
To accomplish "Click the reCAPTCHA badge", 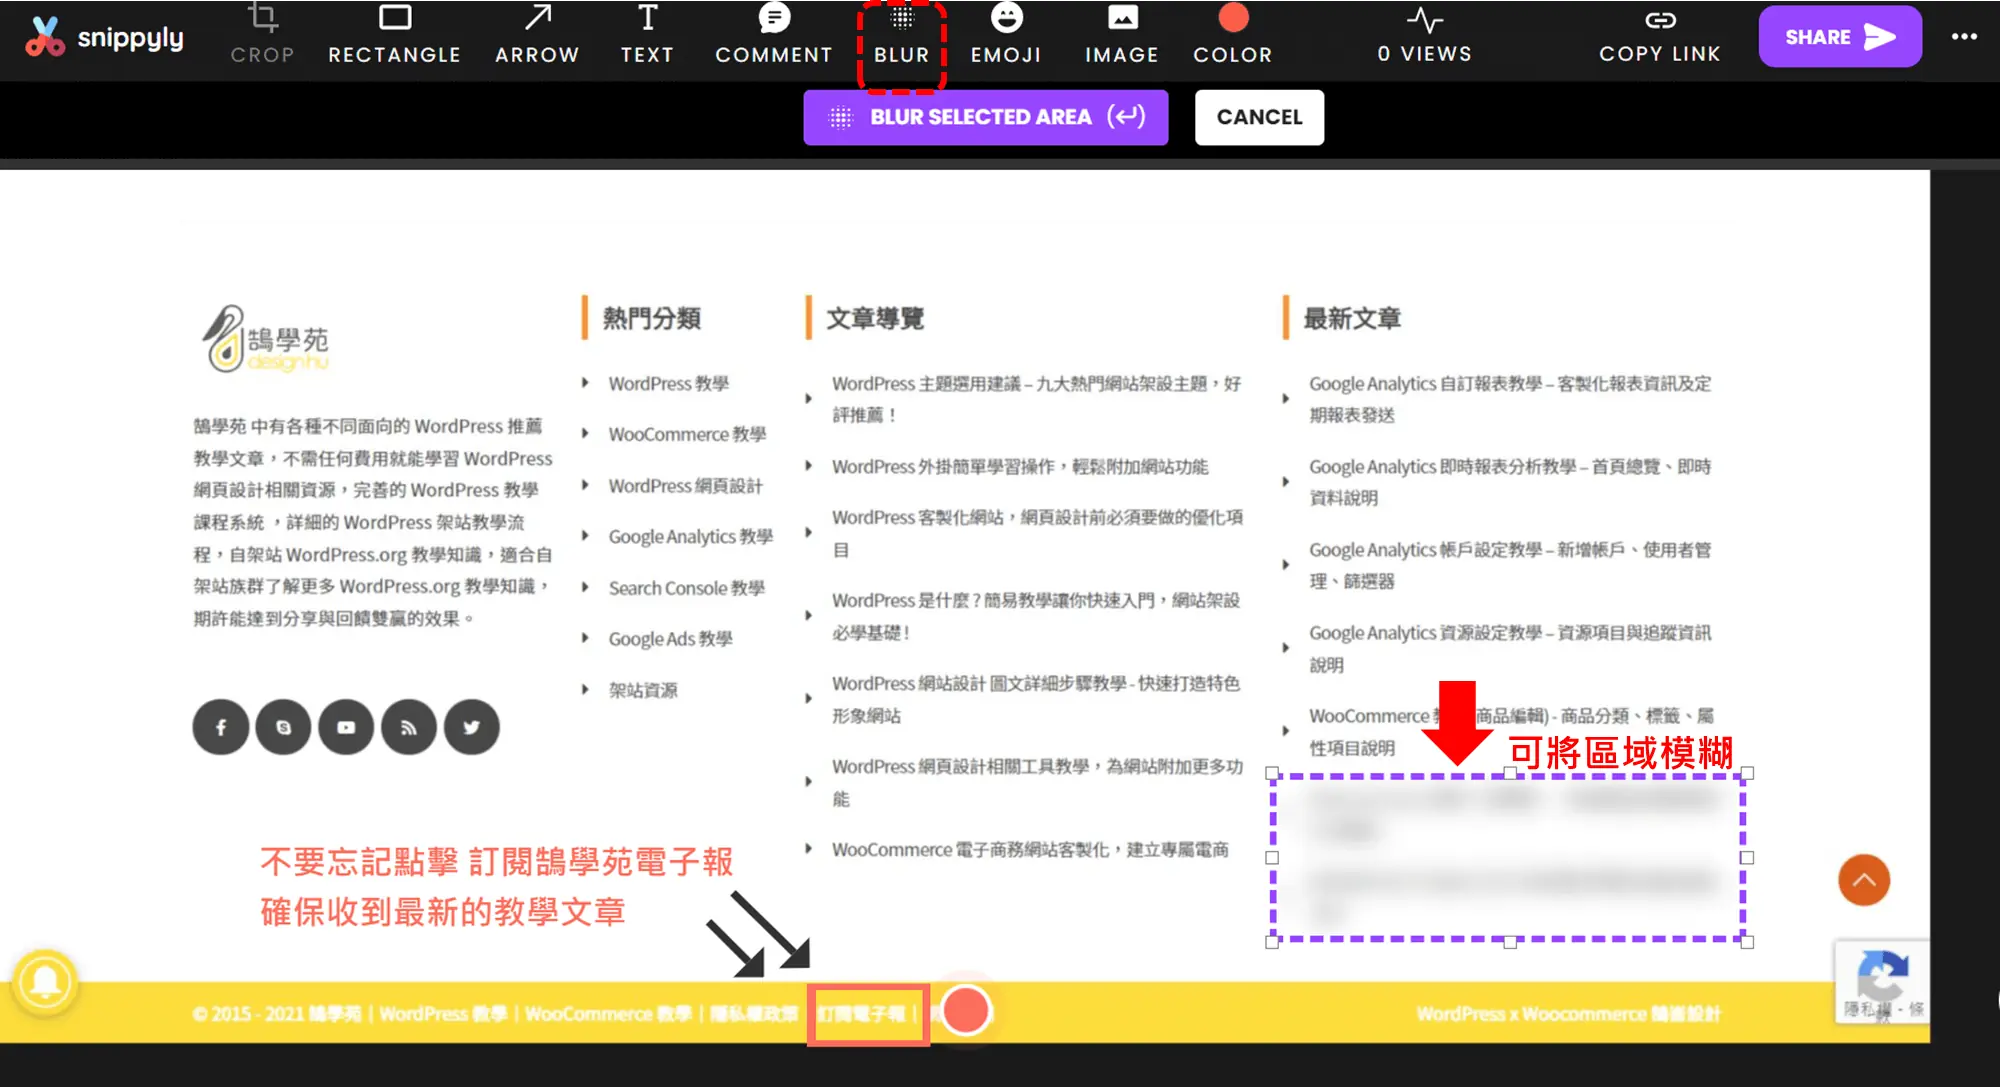I will (x=1881, y=982).
